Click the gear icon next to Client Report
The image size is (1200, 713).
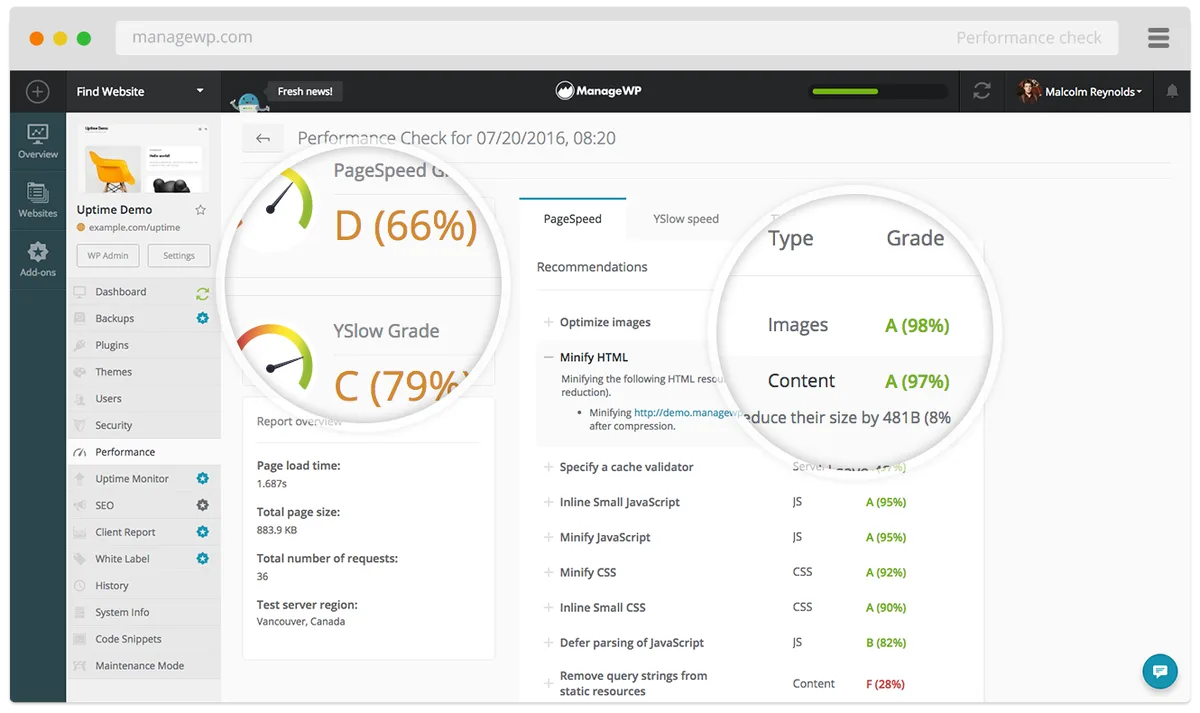point(202,532)
